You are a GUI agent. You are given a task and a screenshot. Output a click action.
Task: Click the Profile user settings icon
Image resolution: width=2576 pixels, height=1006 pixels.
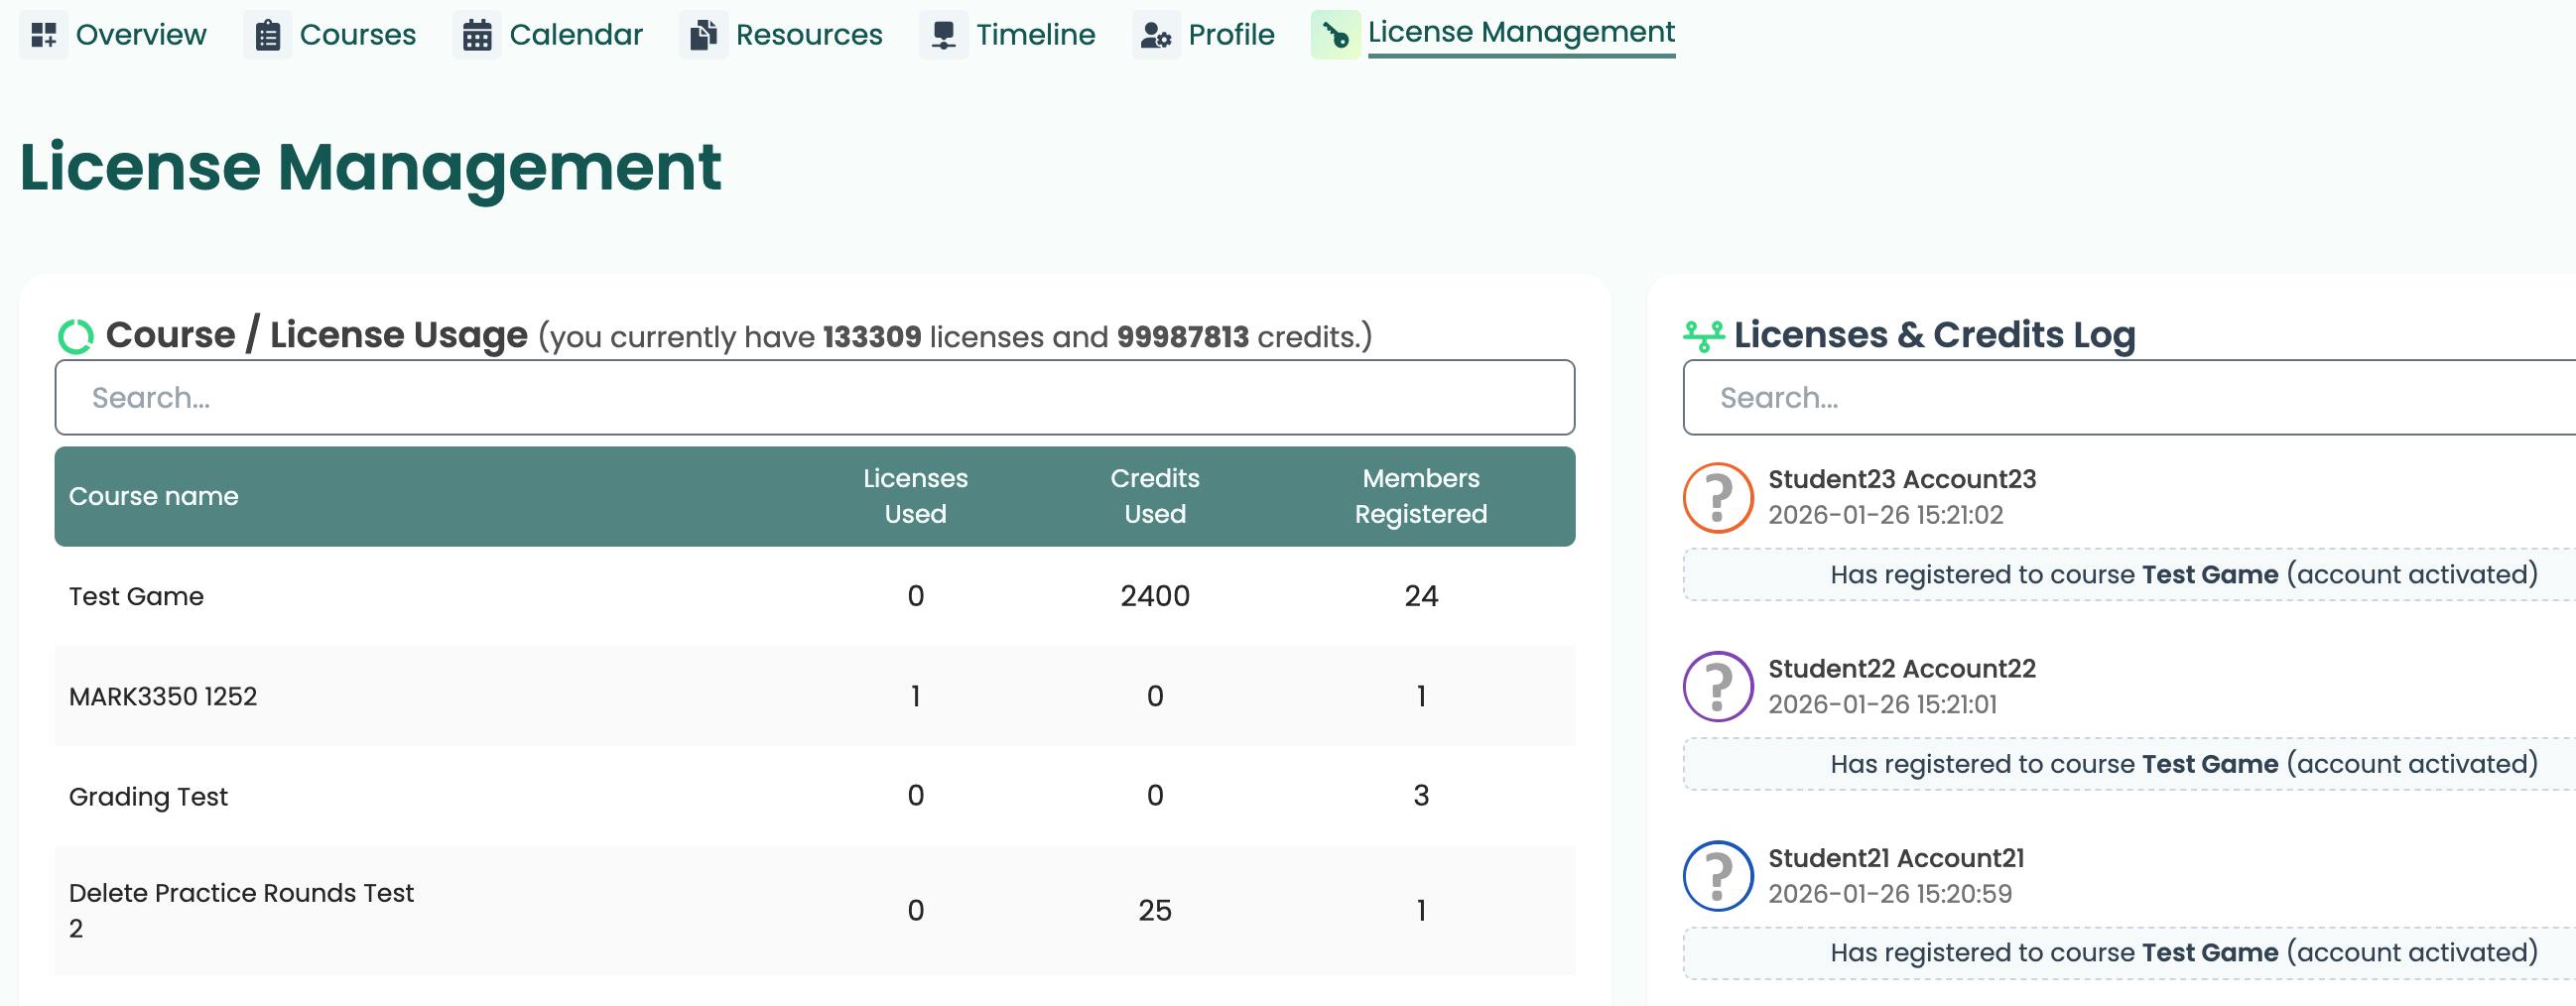click(x=1155, y=33)
